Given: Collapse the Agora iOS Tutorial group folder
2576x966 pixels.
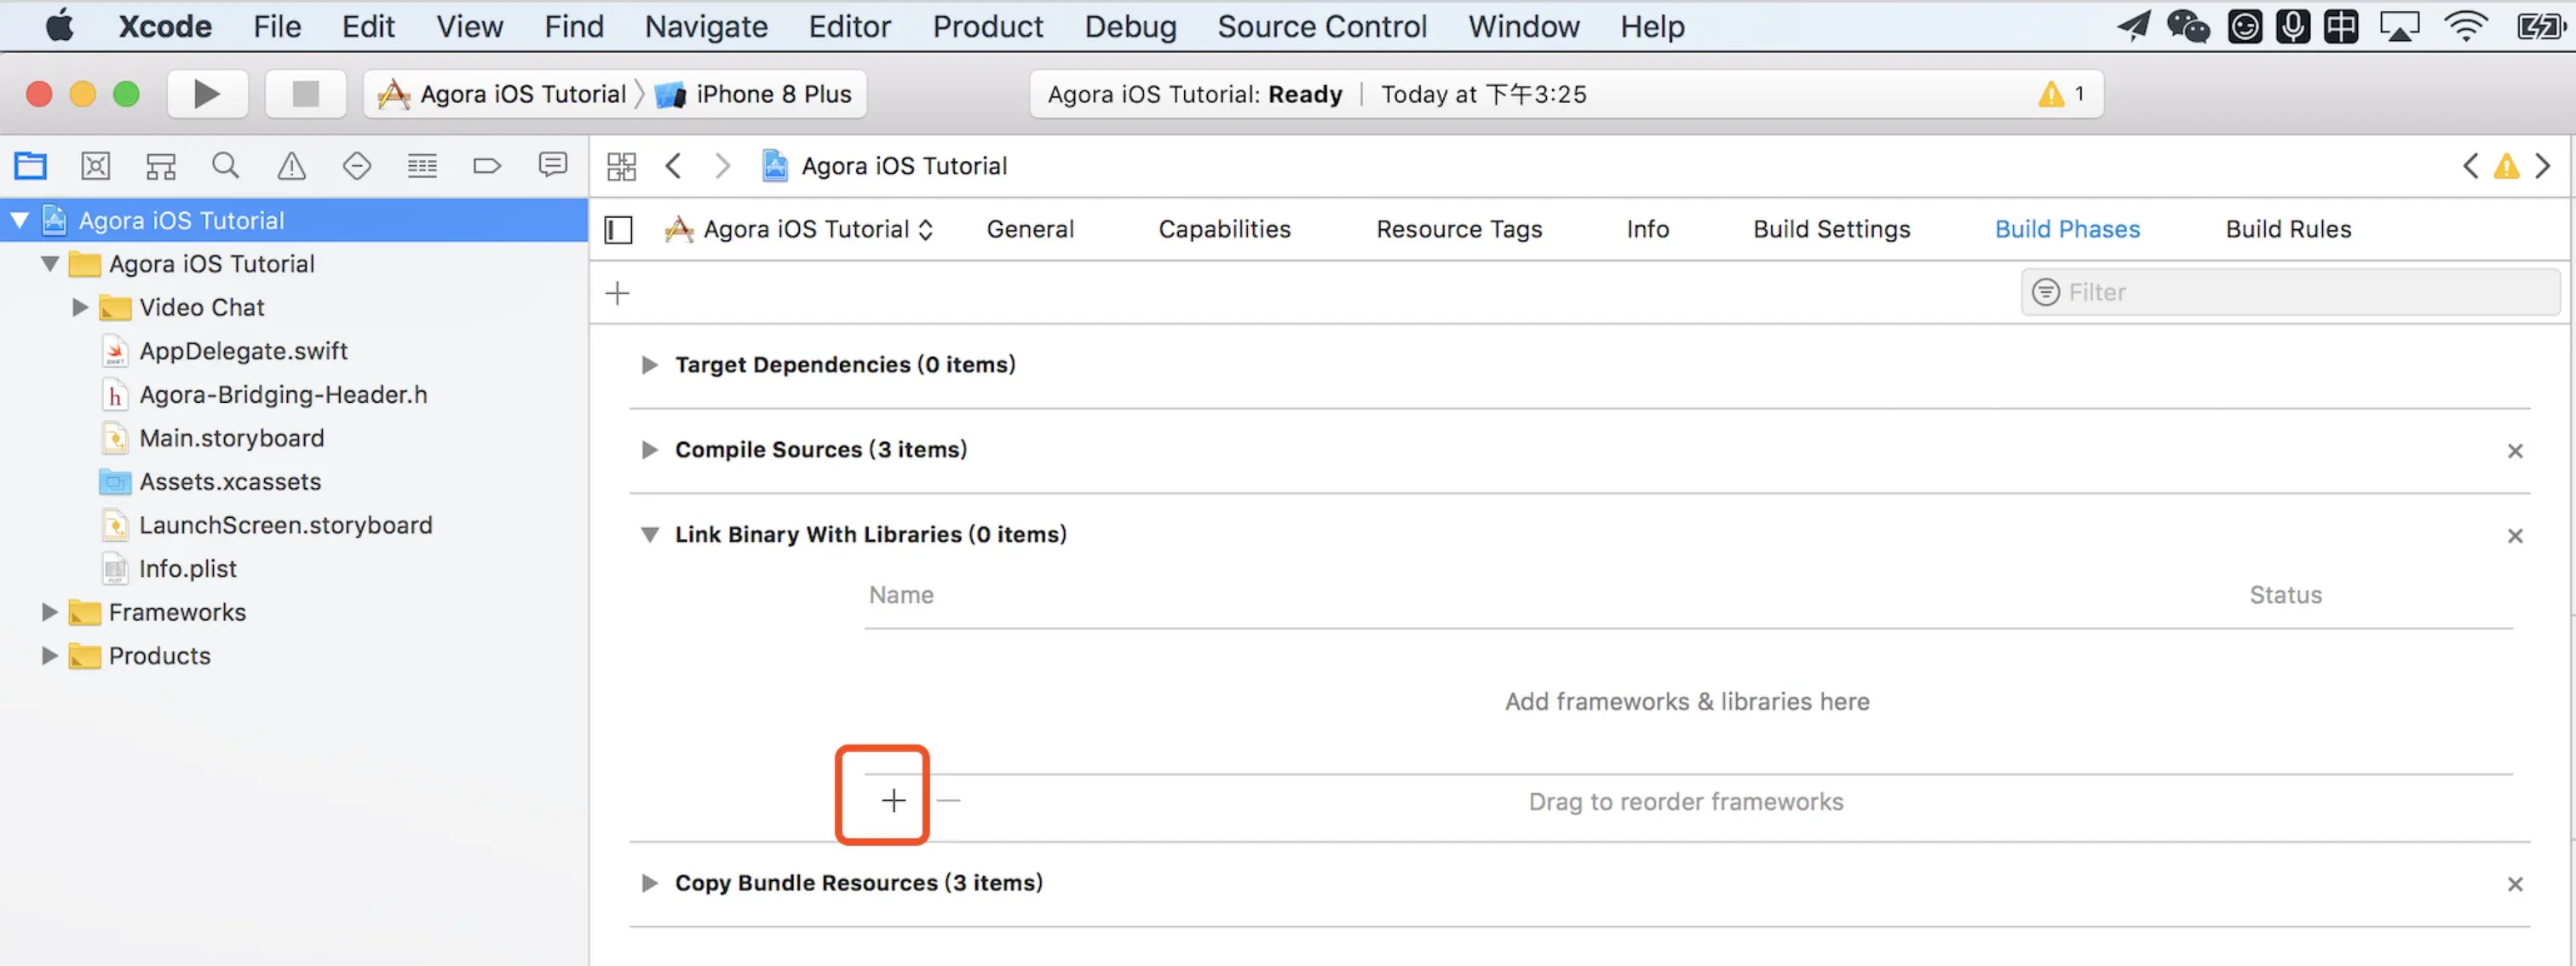Looking at the screenshot, I should pos(50,264).
